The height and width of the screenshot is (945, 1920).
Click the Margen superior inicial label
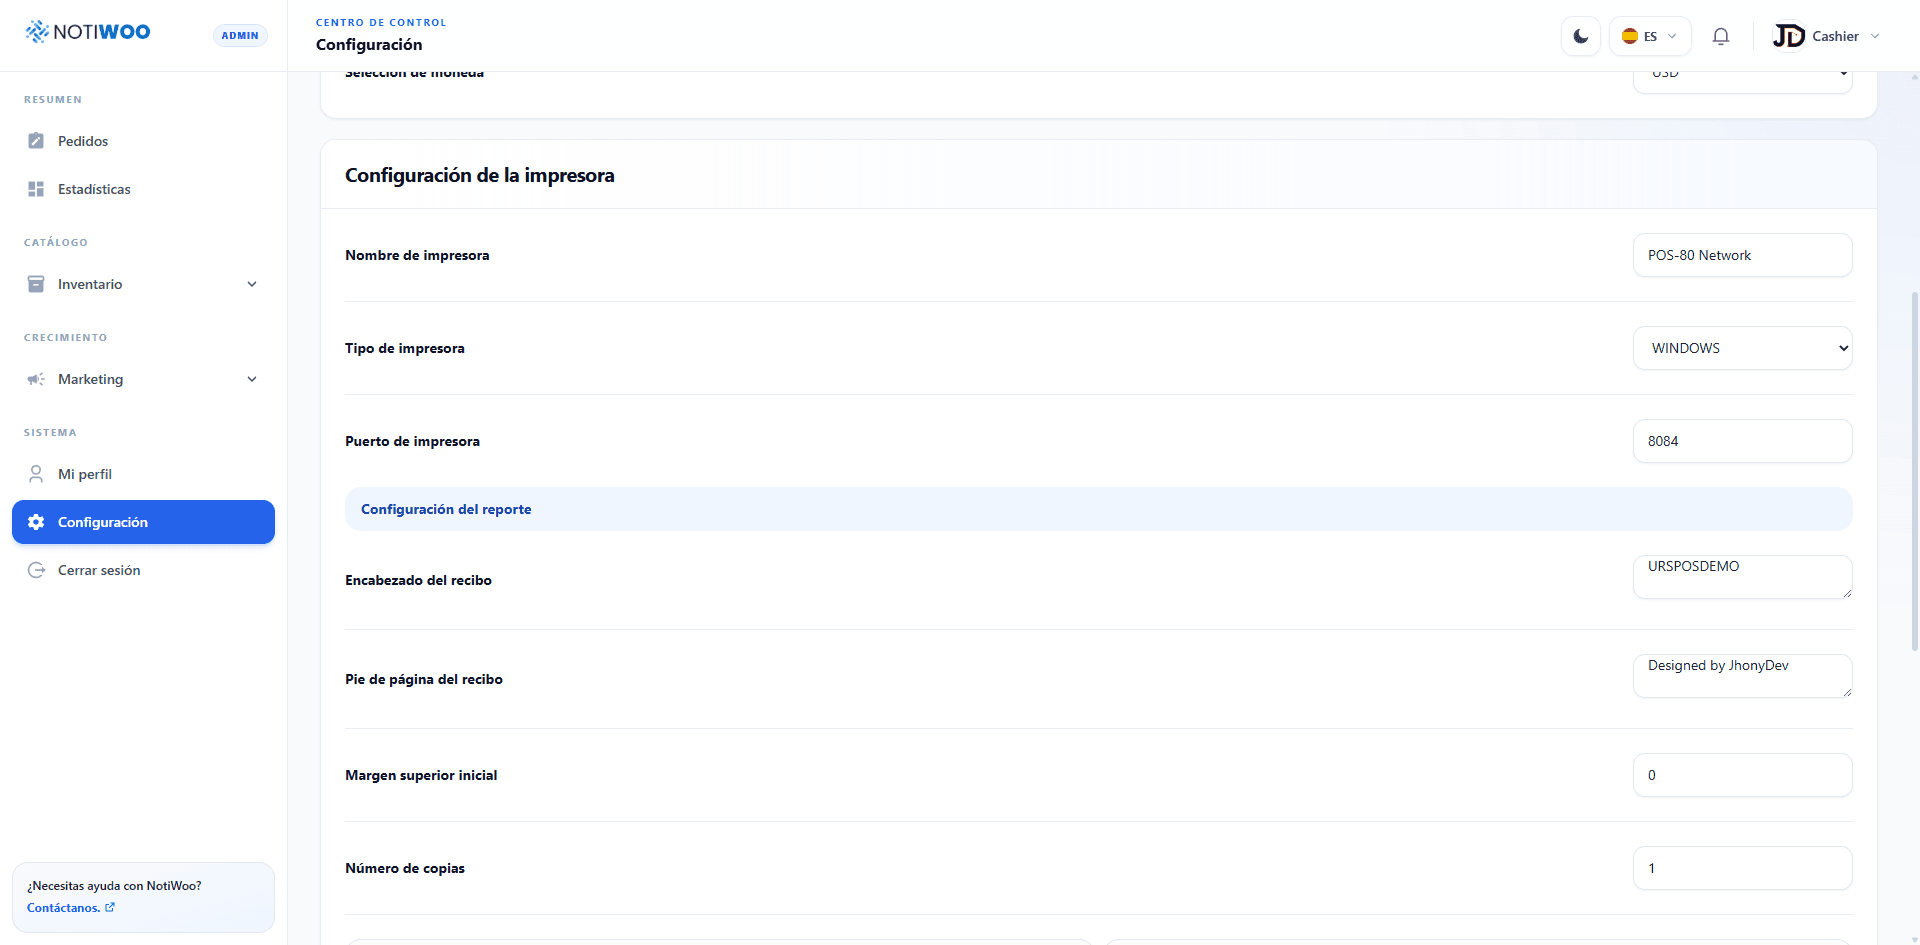[x=421, y=775]
